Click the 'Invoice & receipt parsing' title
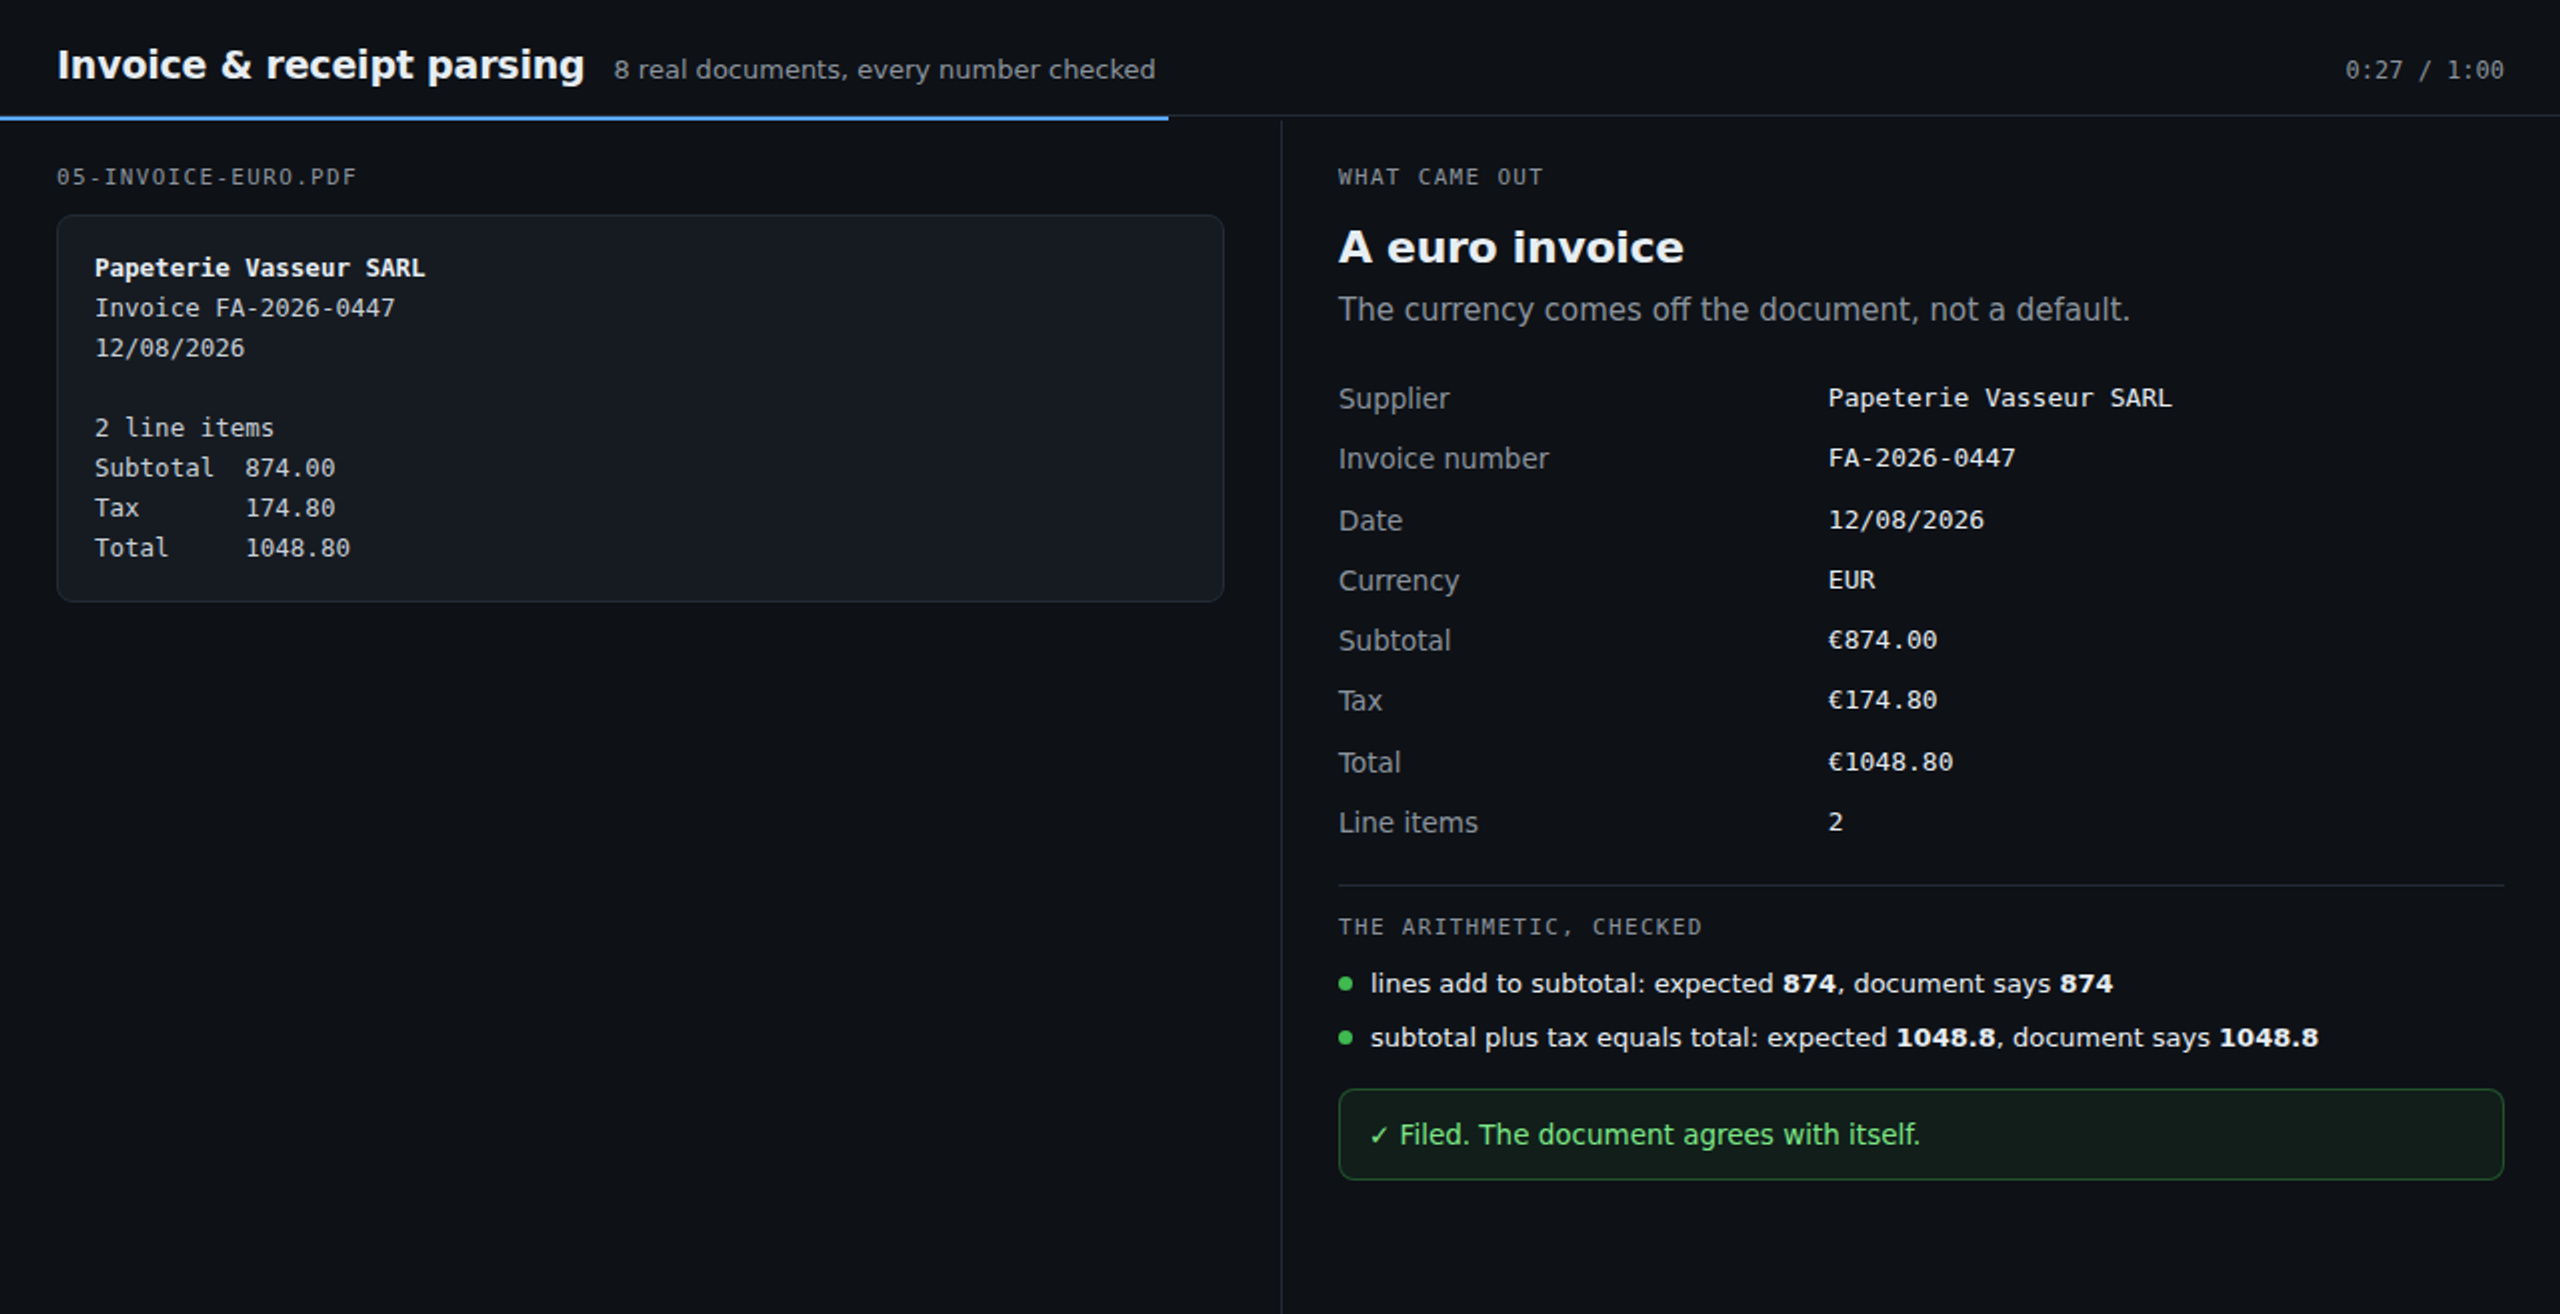The width and height of the screenshot is (2560, 1314). click(x=320, y=66)
